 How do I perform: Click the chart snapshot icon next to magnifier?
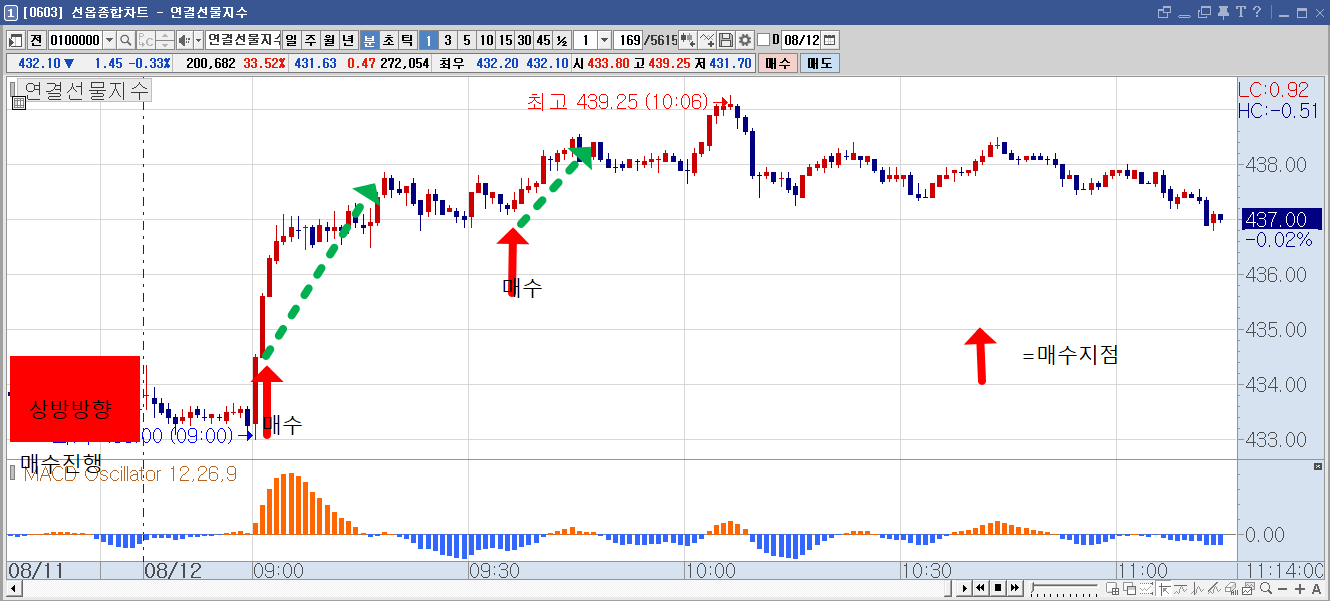coord(1248,589)
